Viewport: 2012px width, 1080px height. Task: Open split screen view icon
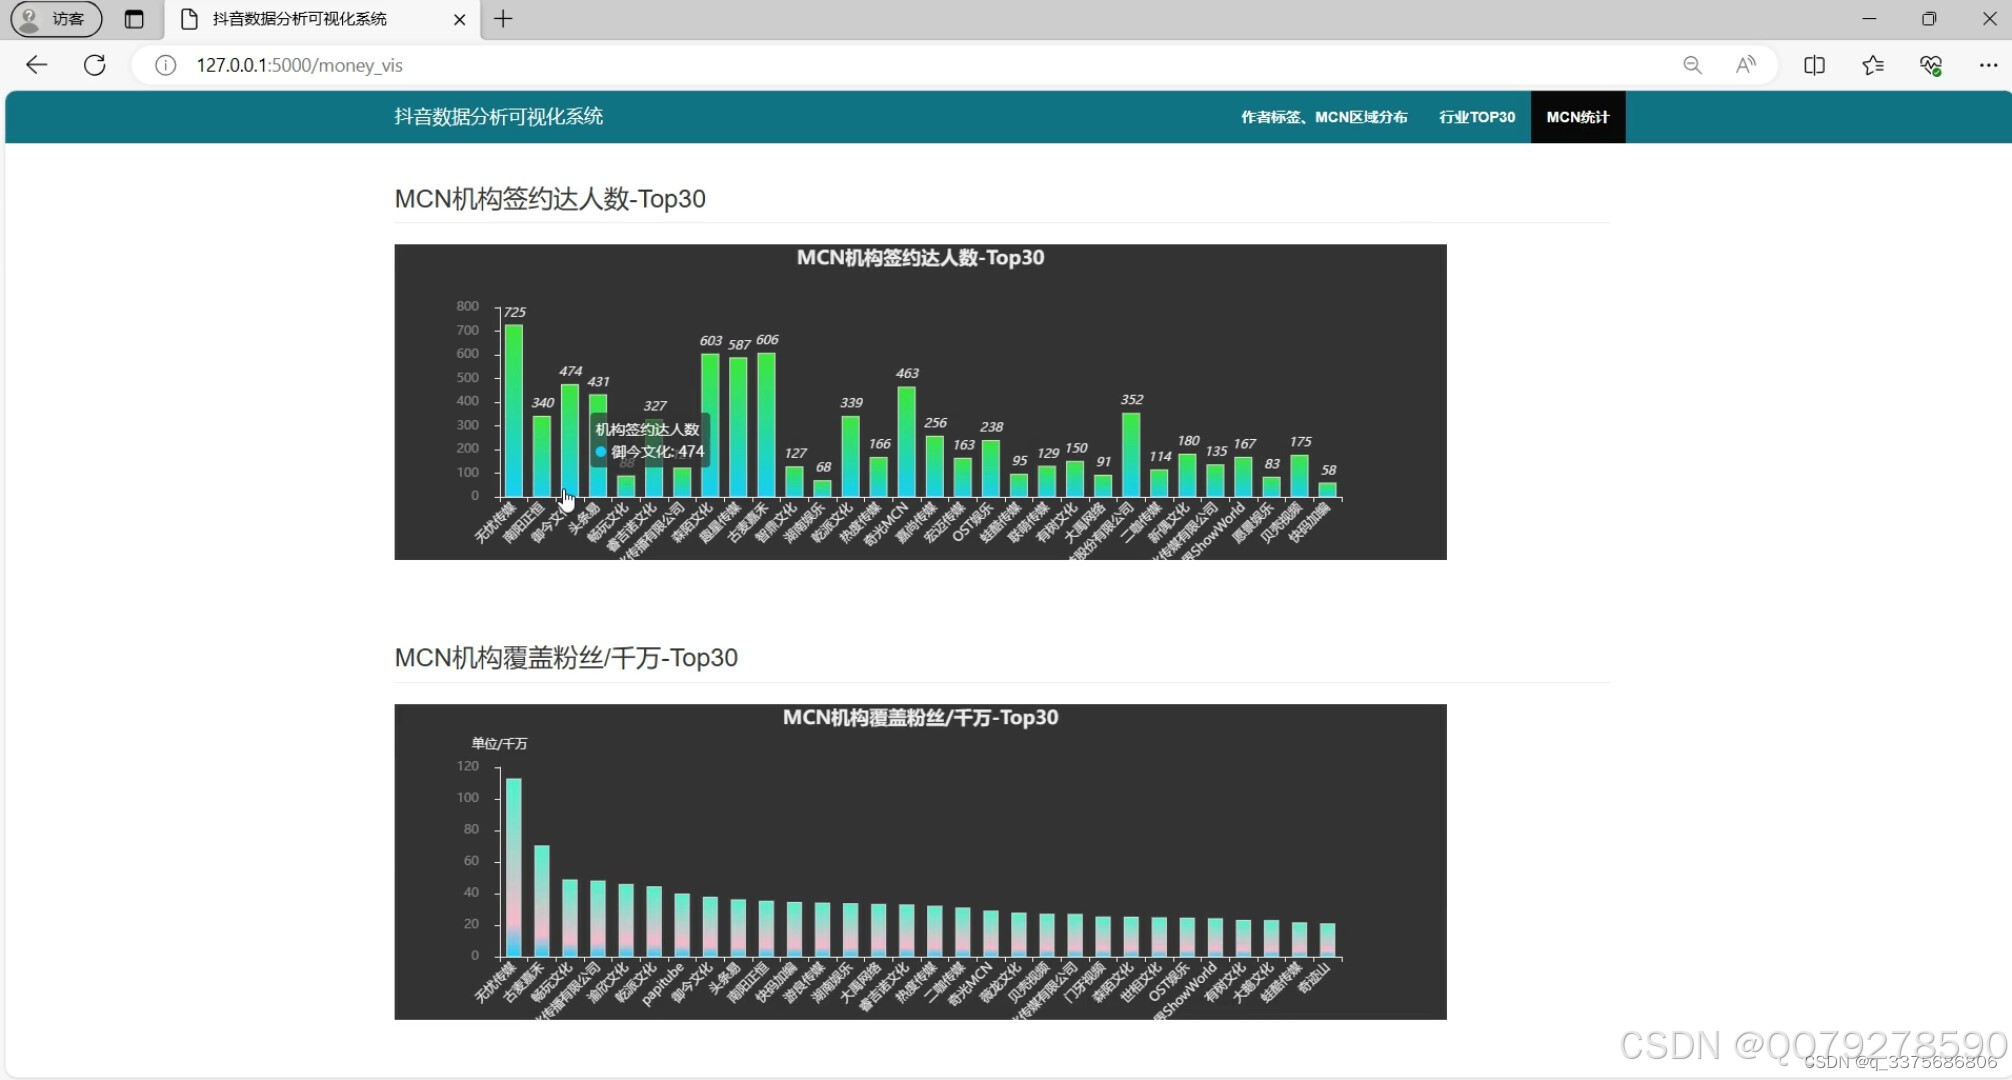click(x=1814, y=65)
